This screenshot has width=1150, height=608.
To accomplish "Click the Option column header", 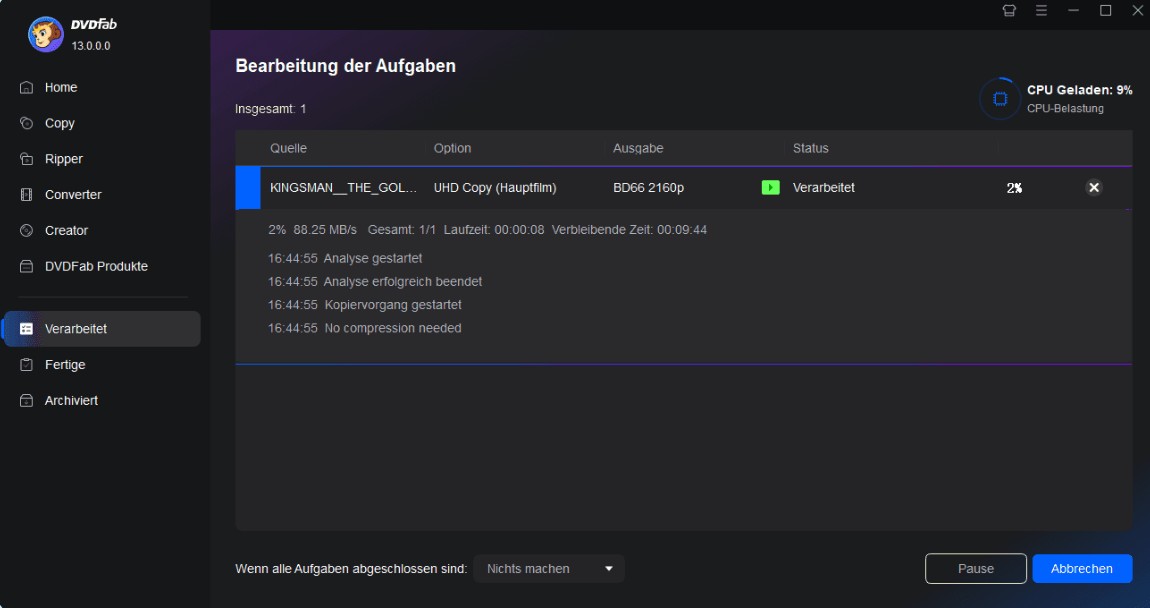I will [452, 148].
